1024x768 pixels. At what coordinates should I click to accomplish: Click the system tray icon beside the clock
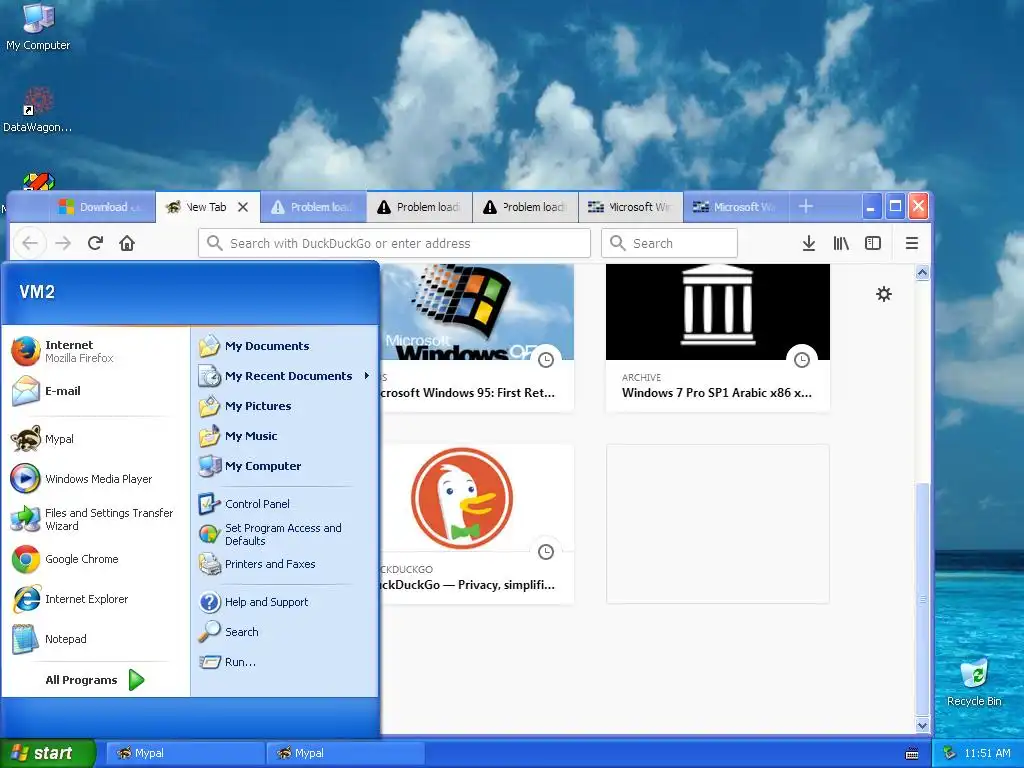coord(950,753)
